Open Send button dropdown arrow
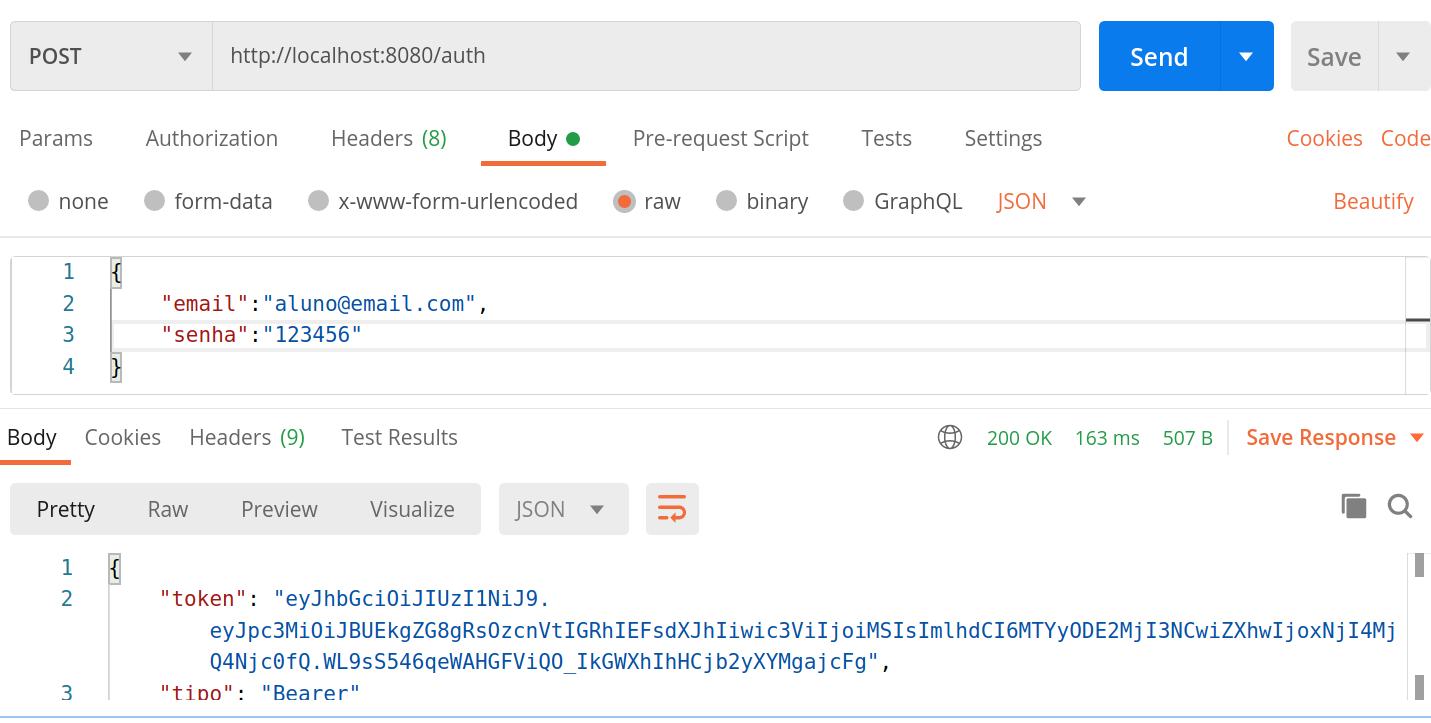The height and width of the screenshot is (723, 1431). pos(1246,56)
